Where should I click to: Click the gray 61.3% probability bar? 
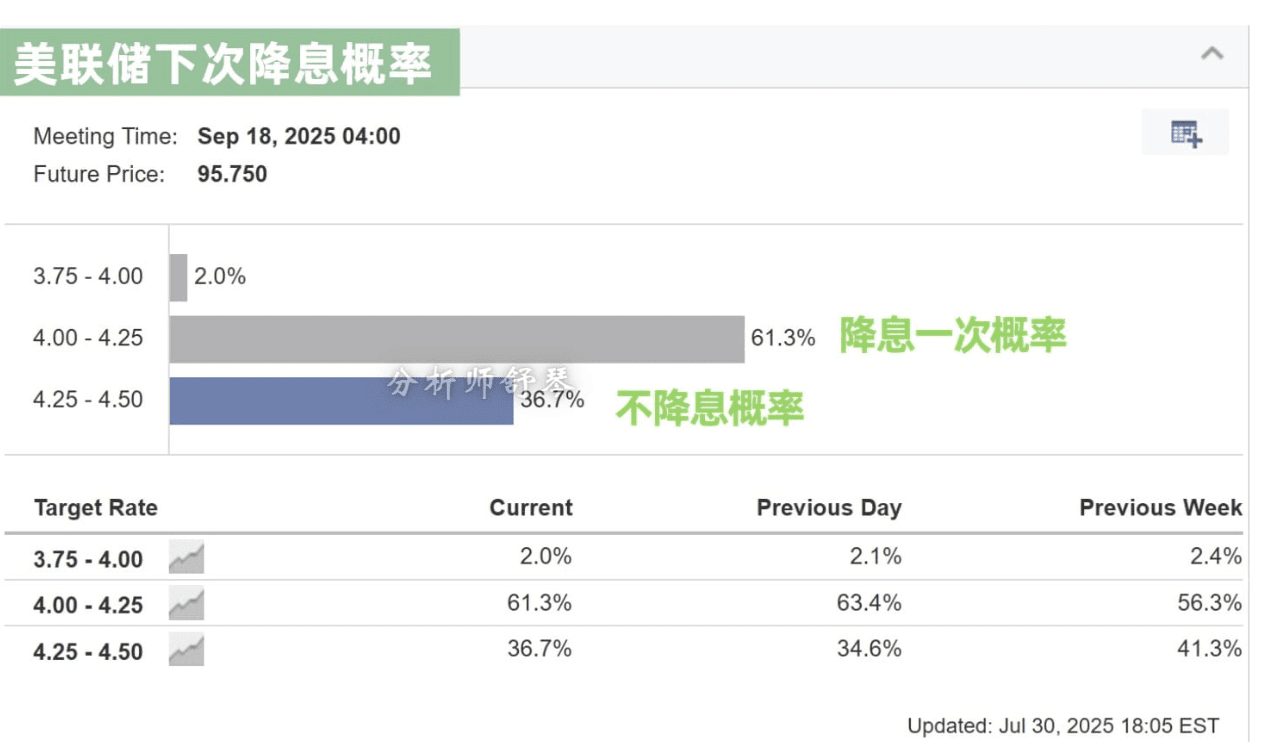[456, 339]
